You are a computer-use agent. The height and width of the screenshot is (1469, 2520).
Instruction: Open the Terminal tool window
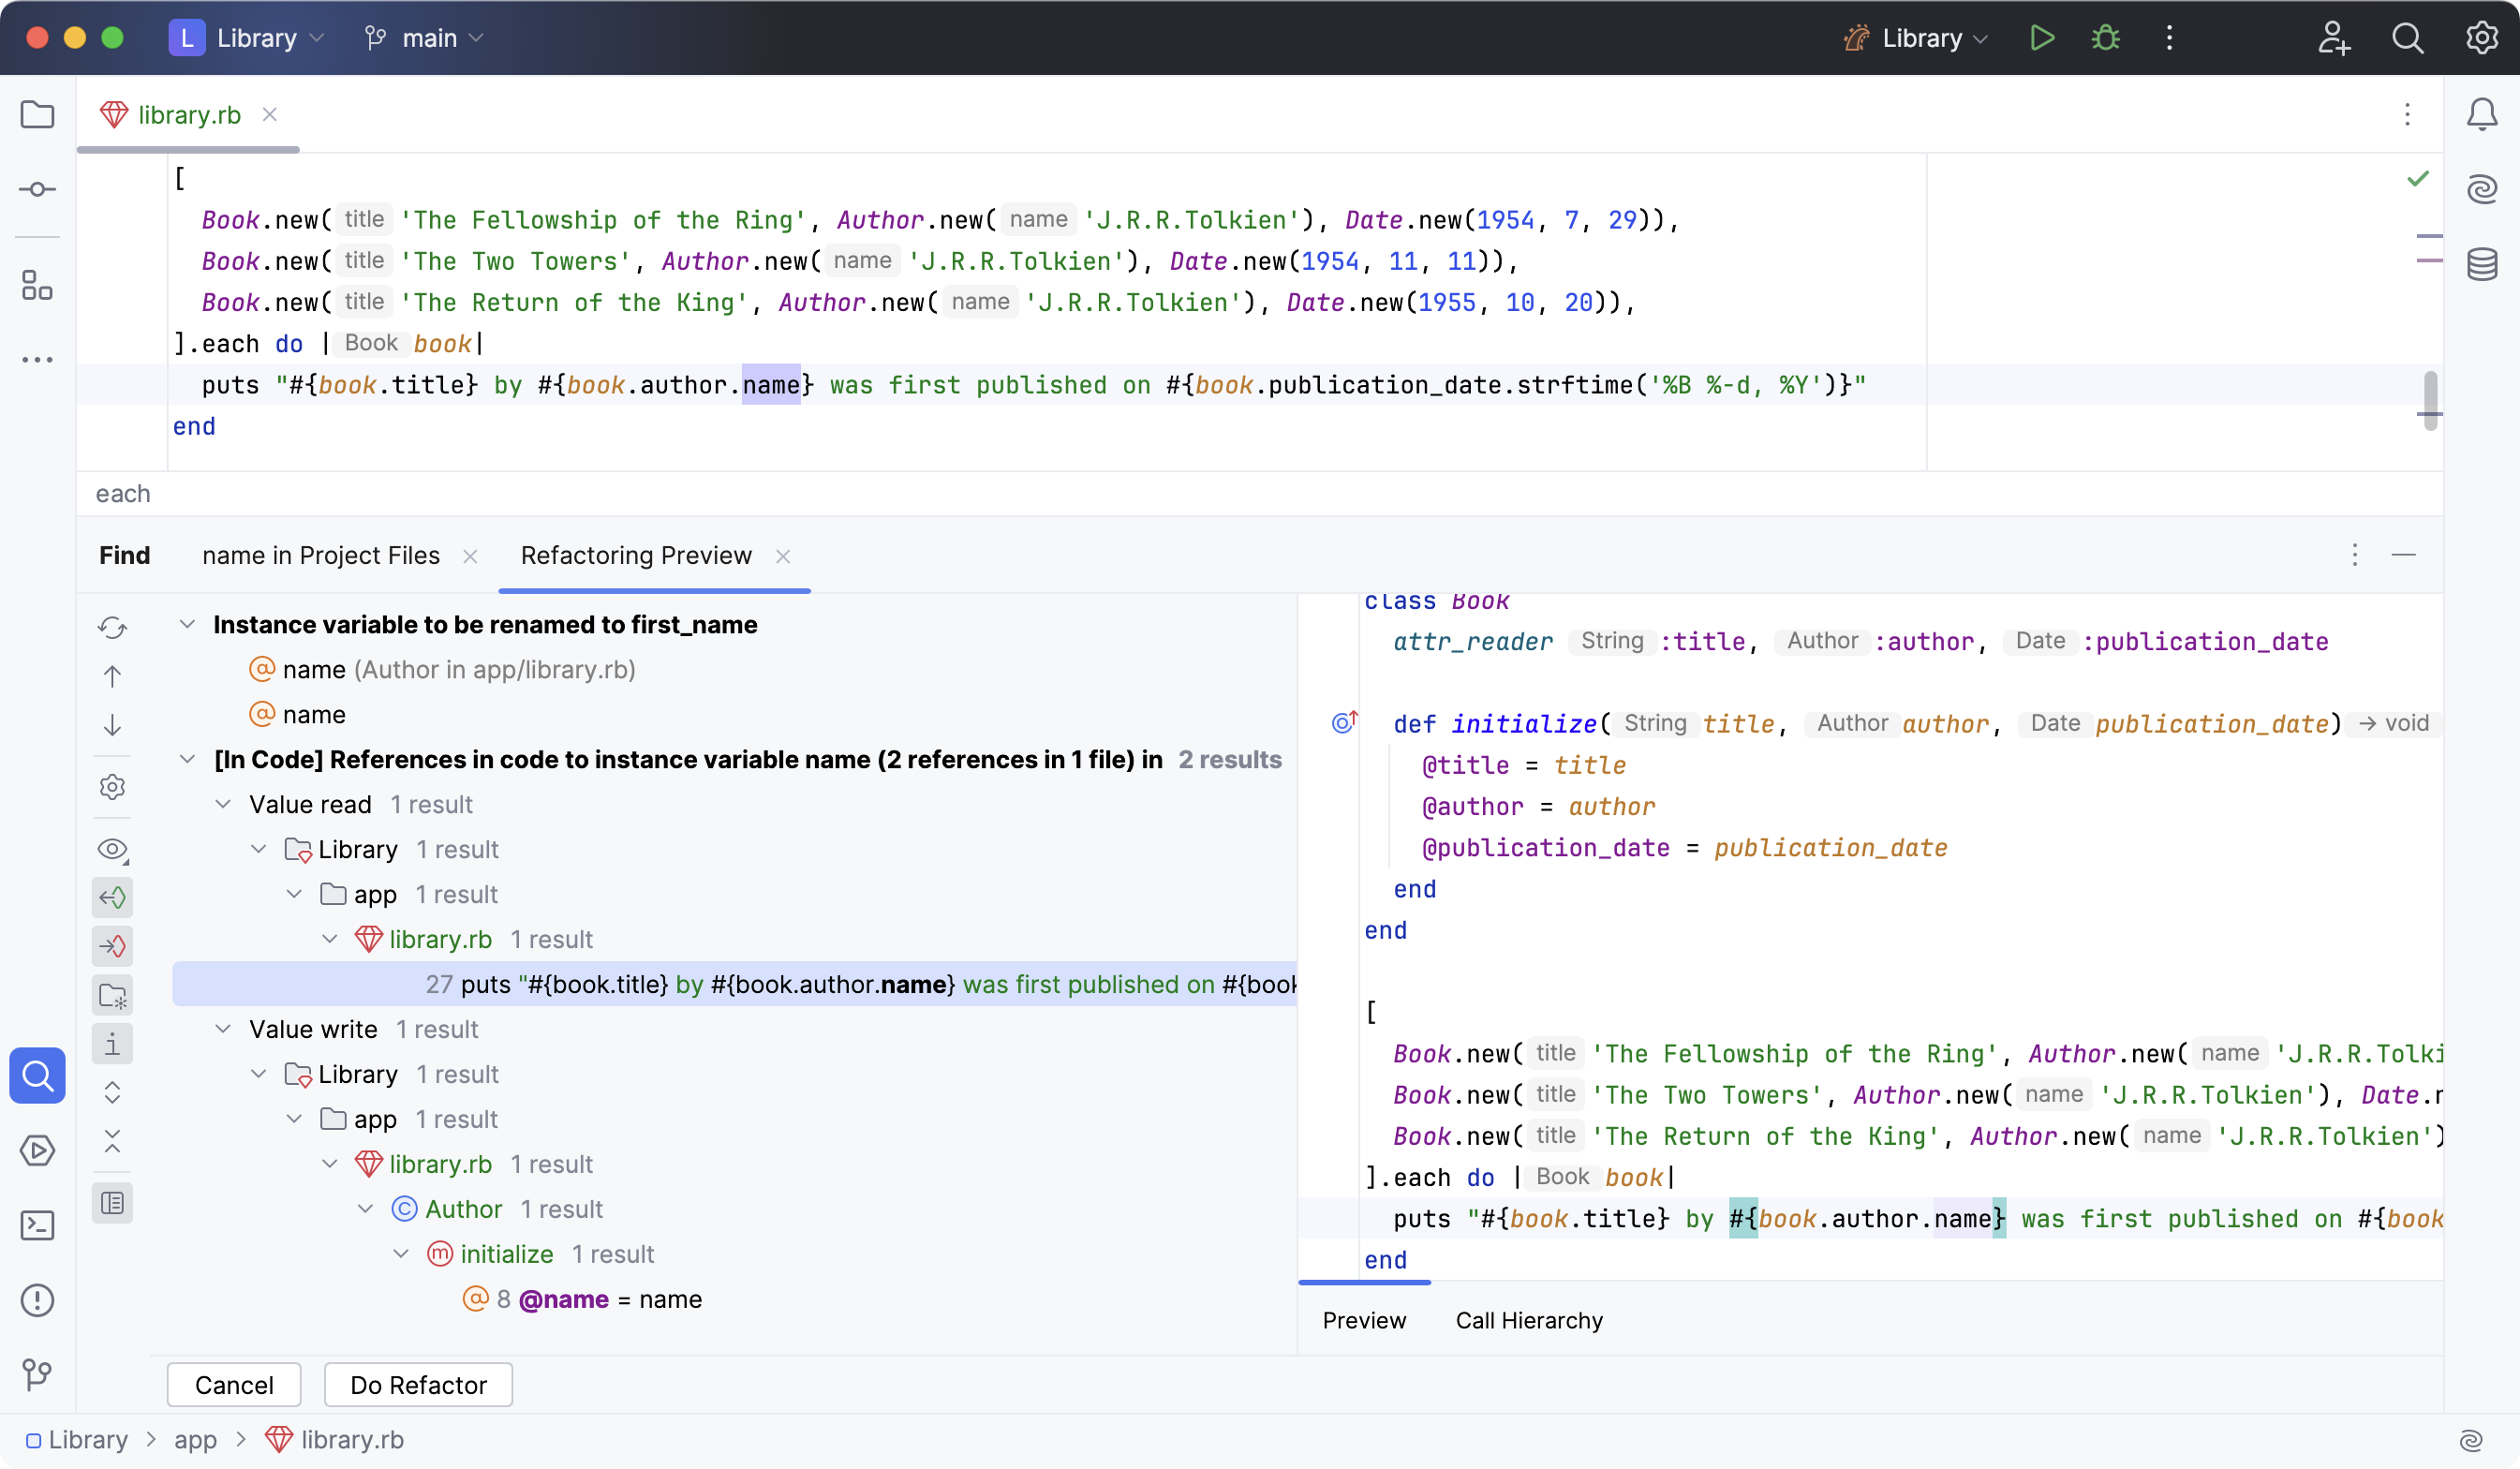coord(37,1225)
